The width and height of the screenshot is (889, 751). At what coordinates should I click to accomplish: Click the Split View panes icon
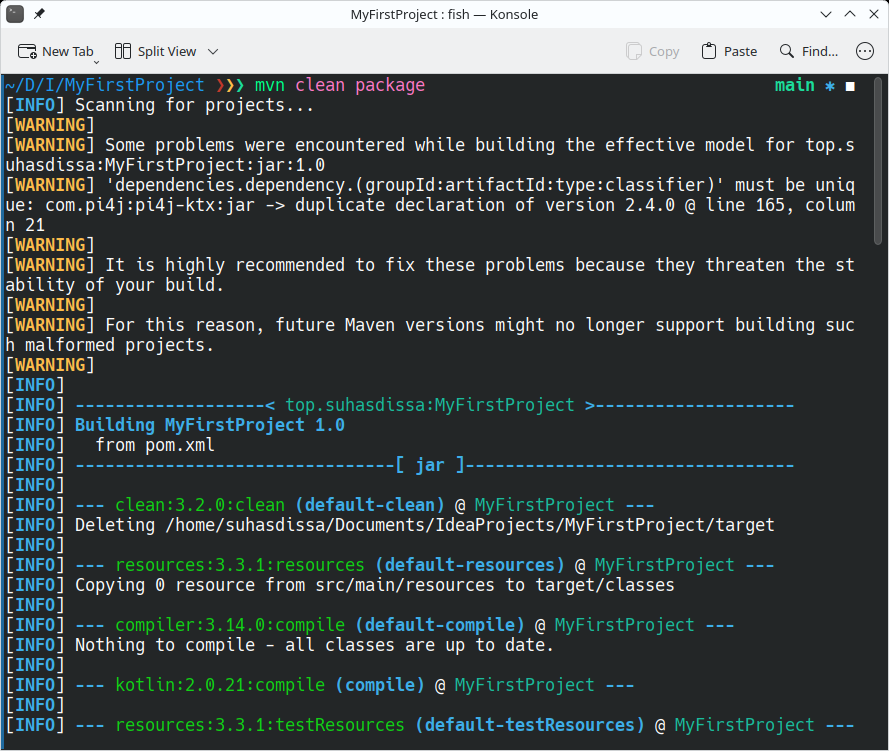[123, 52]
